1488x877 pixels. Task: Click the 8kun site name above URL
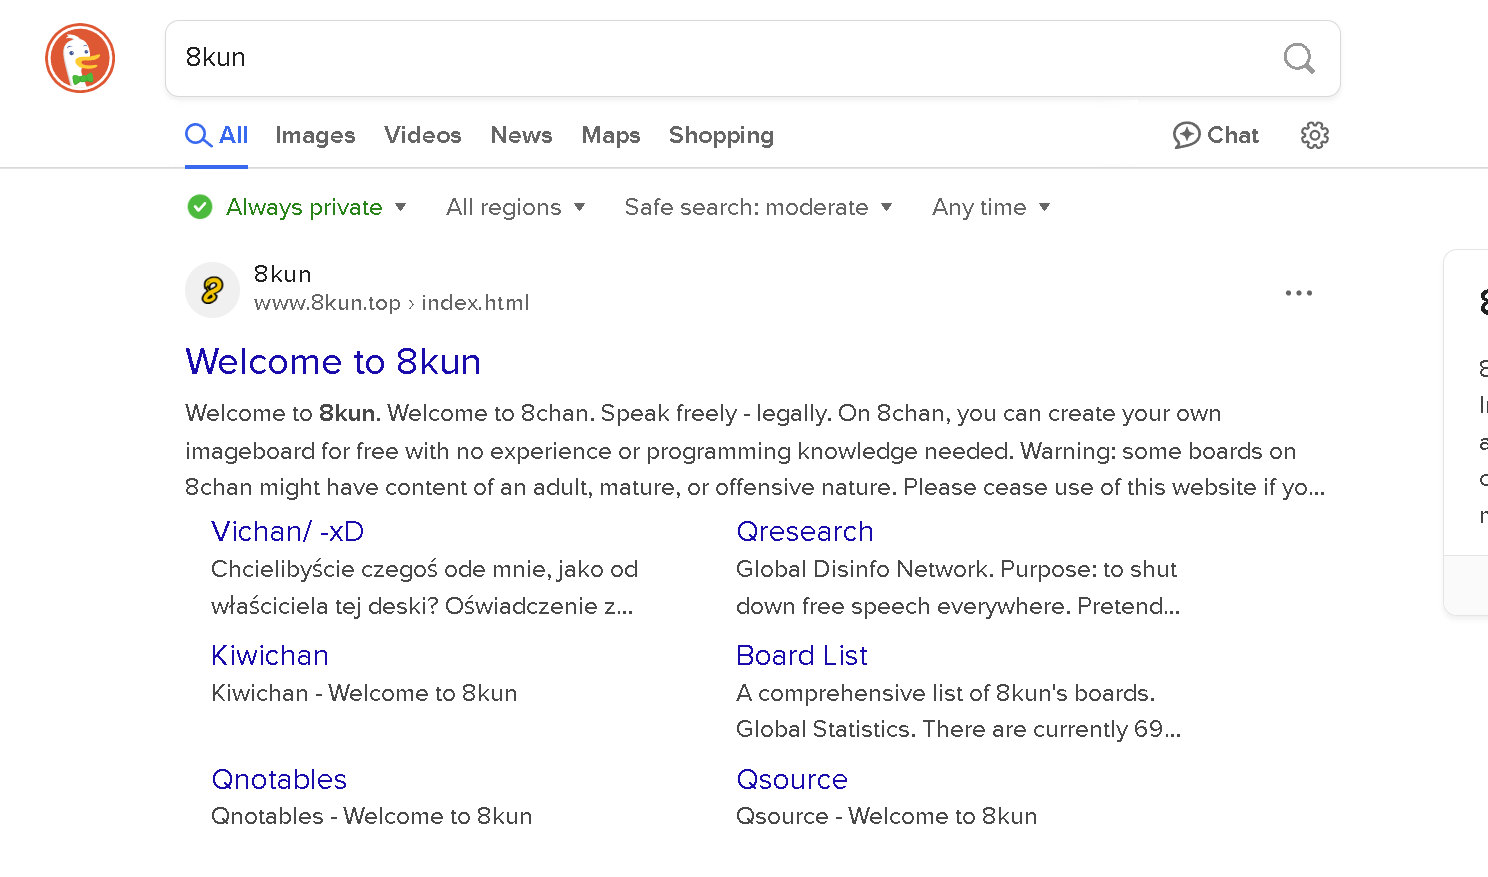pos(283,274)
